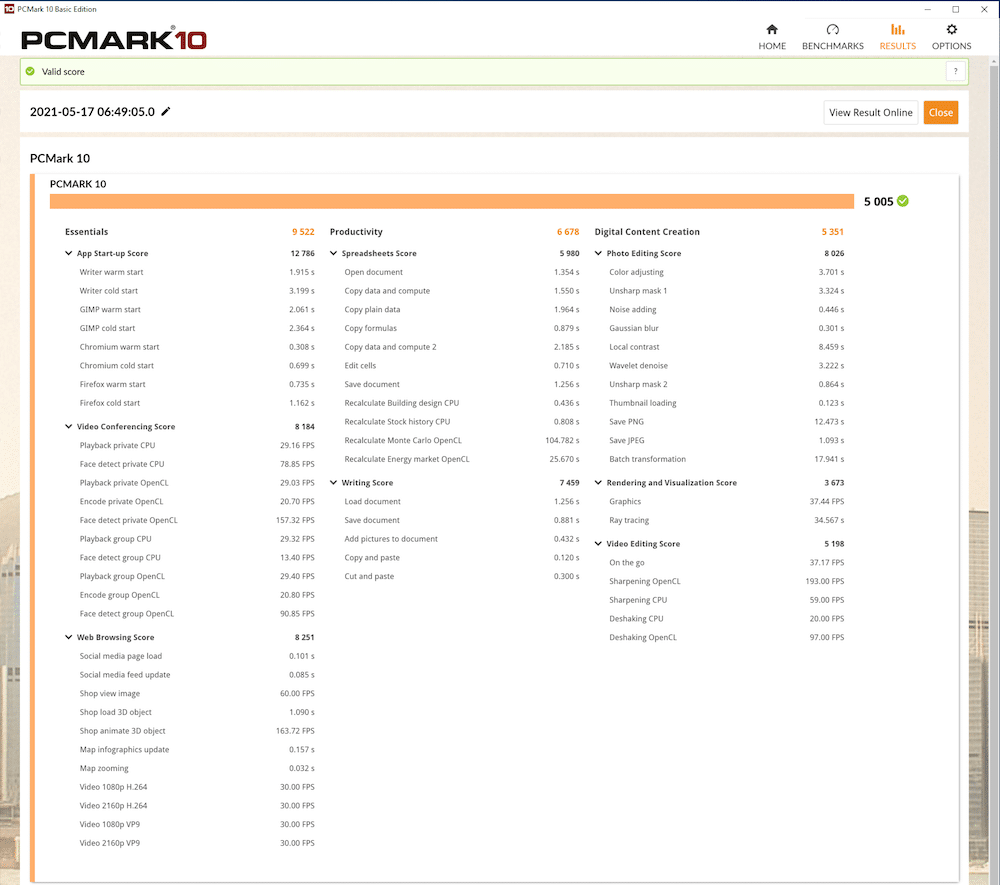Click the date 2021-05-17 06:49:05.0

92,112
